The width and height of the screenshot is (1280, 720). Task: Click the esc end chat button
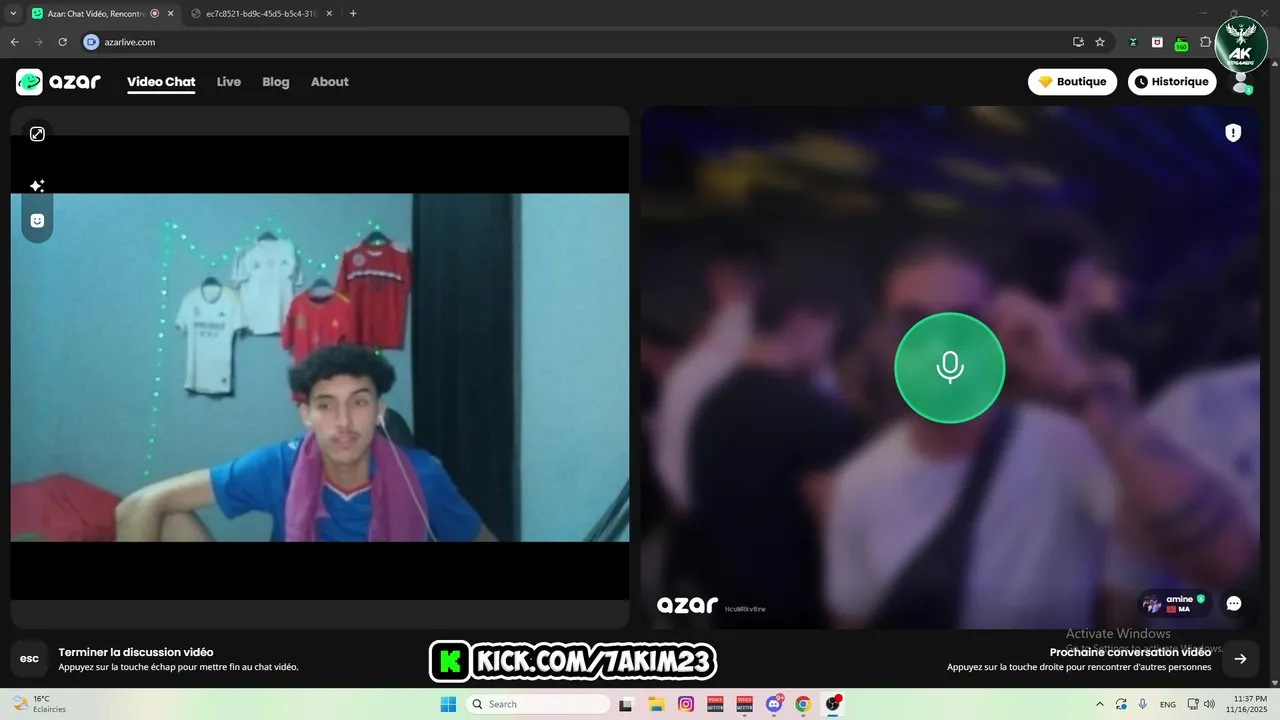[29, 658]
